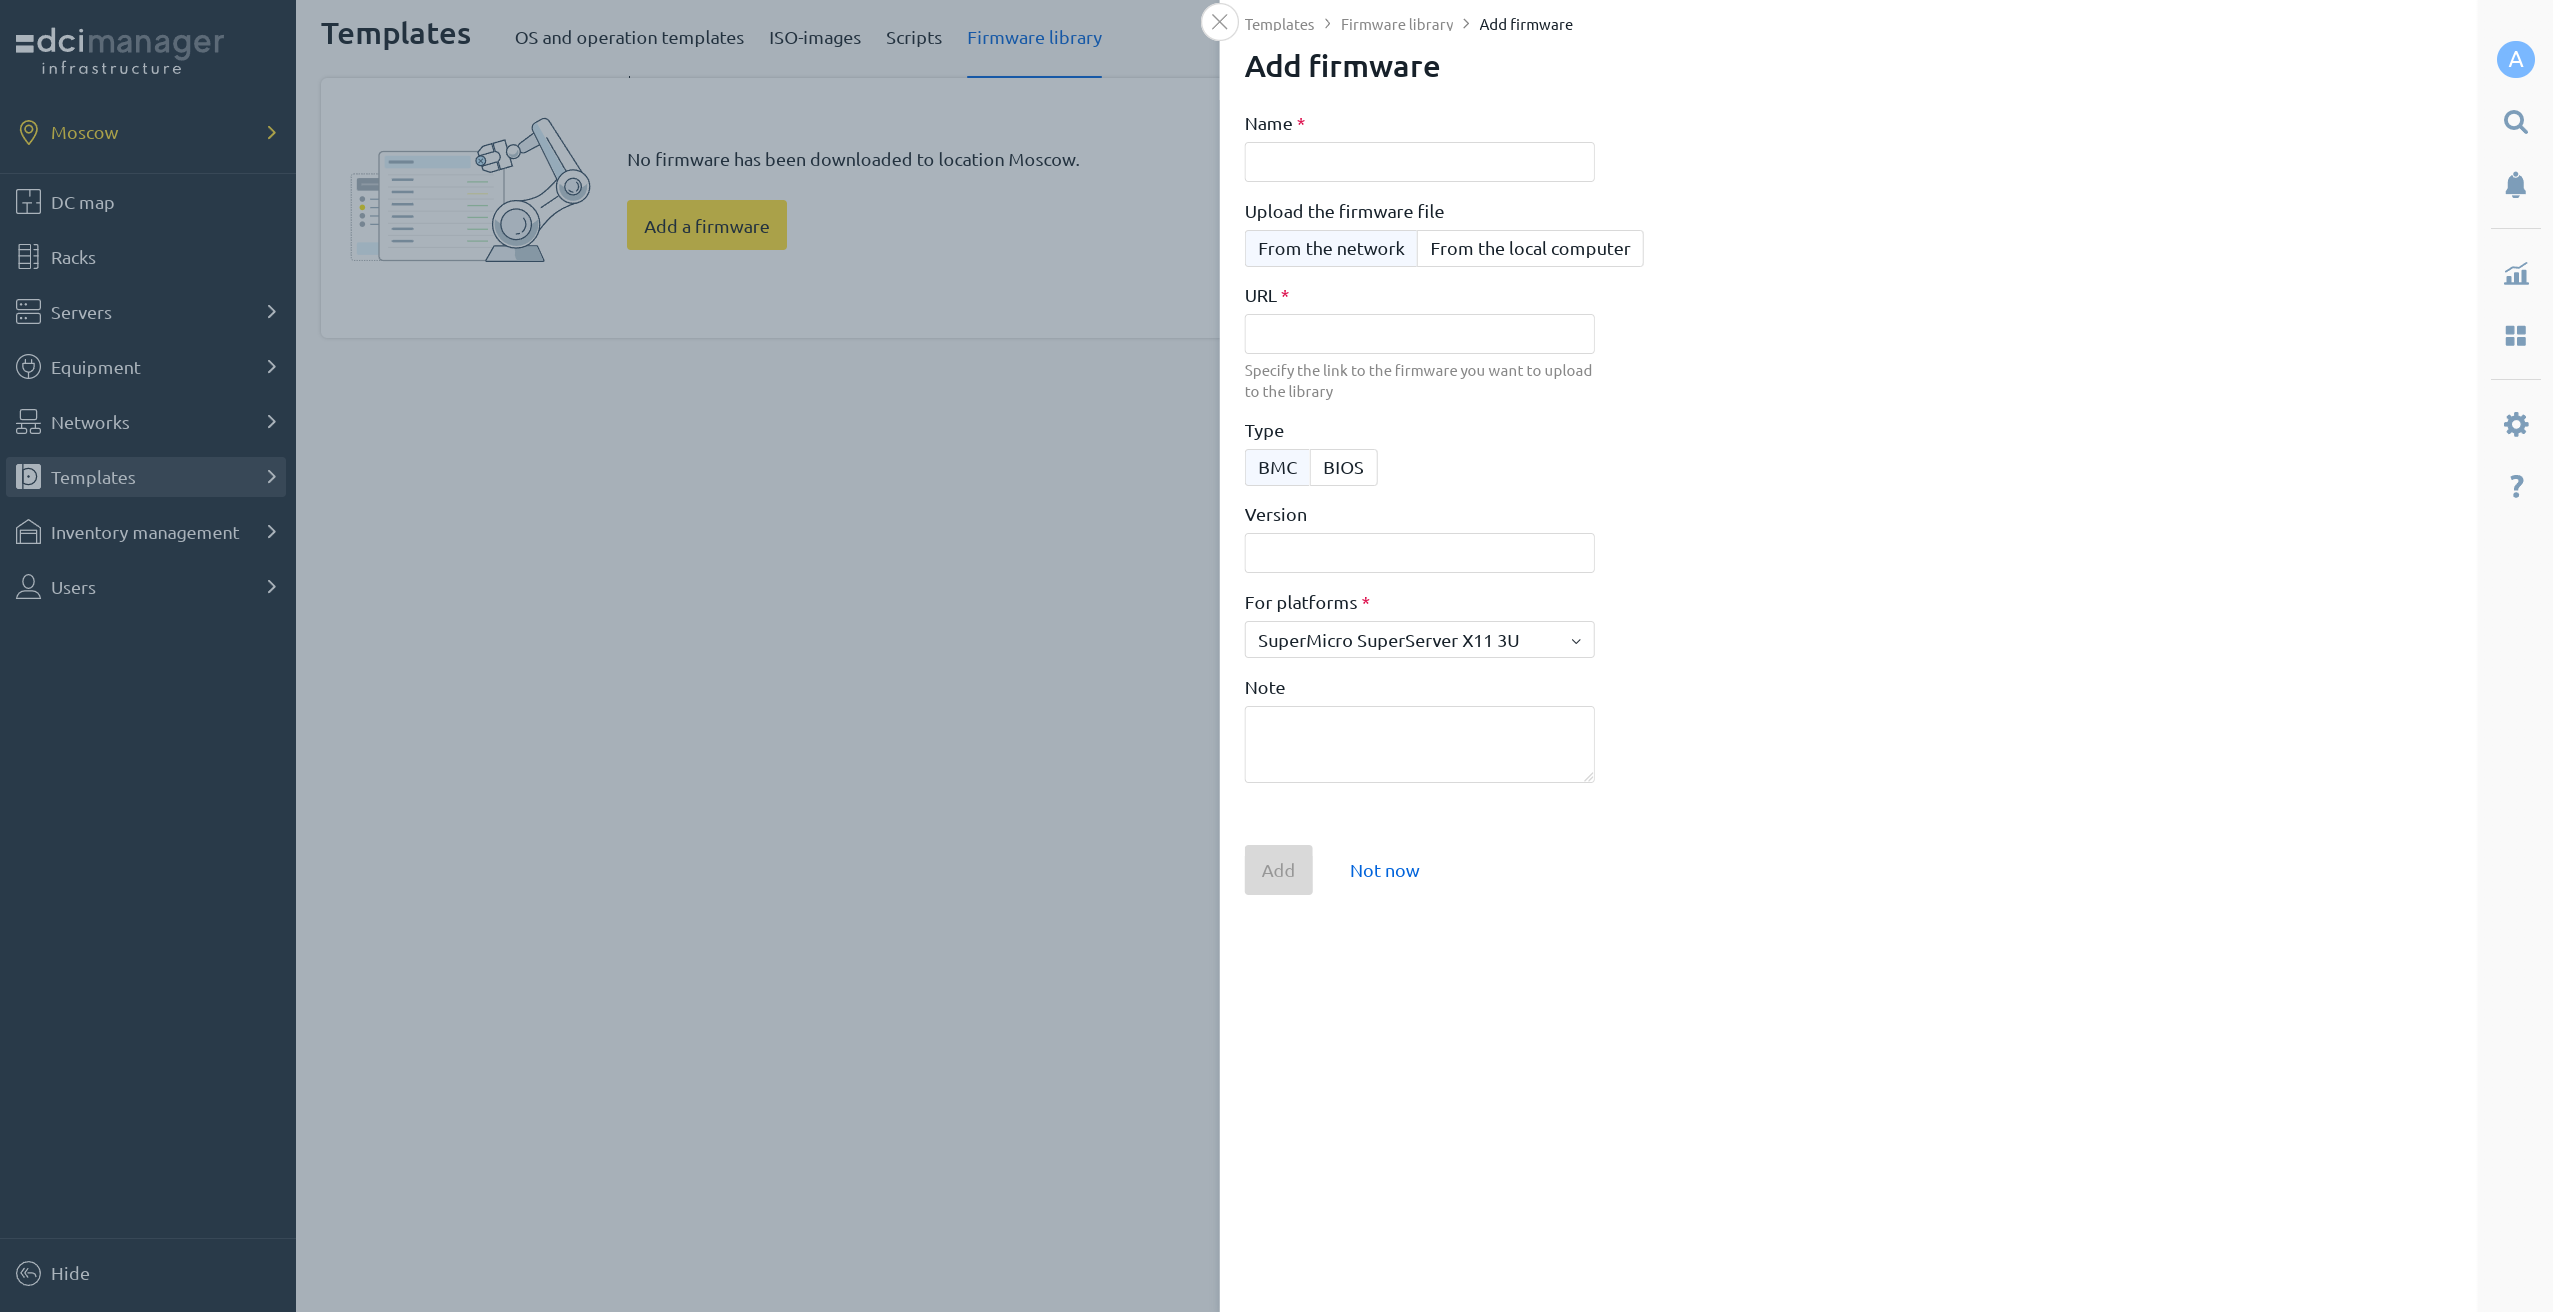2553x1312 pixels.
Task: Close the Add firmware panel
Action: 1219,22
